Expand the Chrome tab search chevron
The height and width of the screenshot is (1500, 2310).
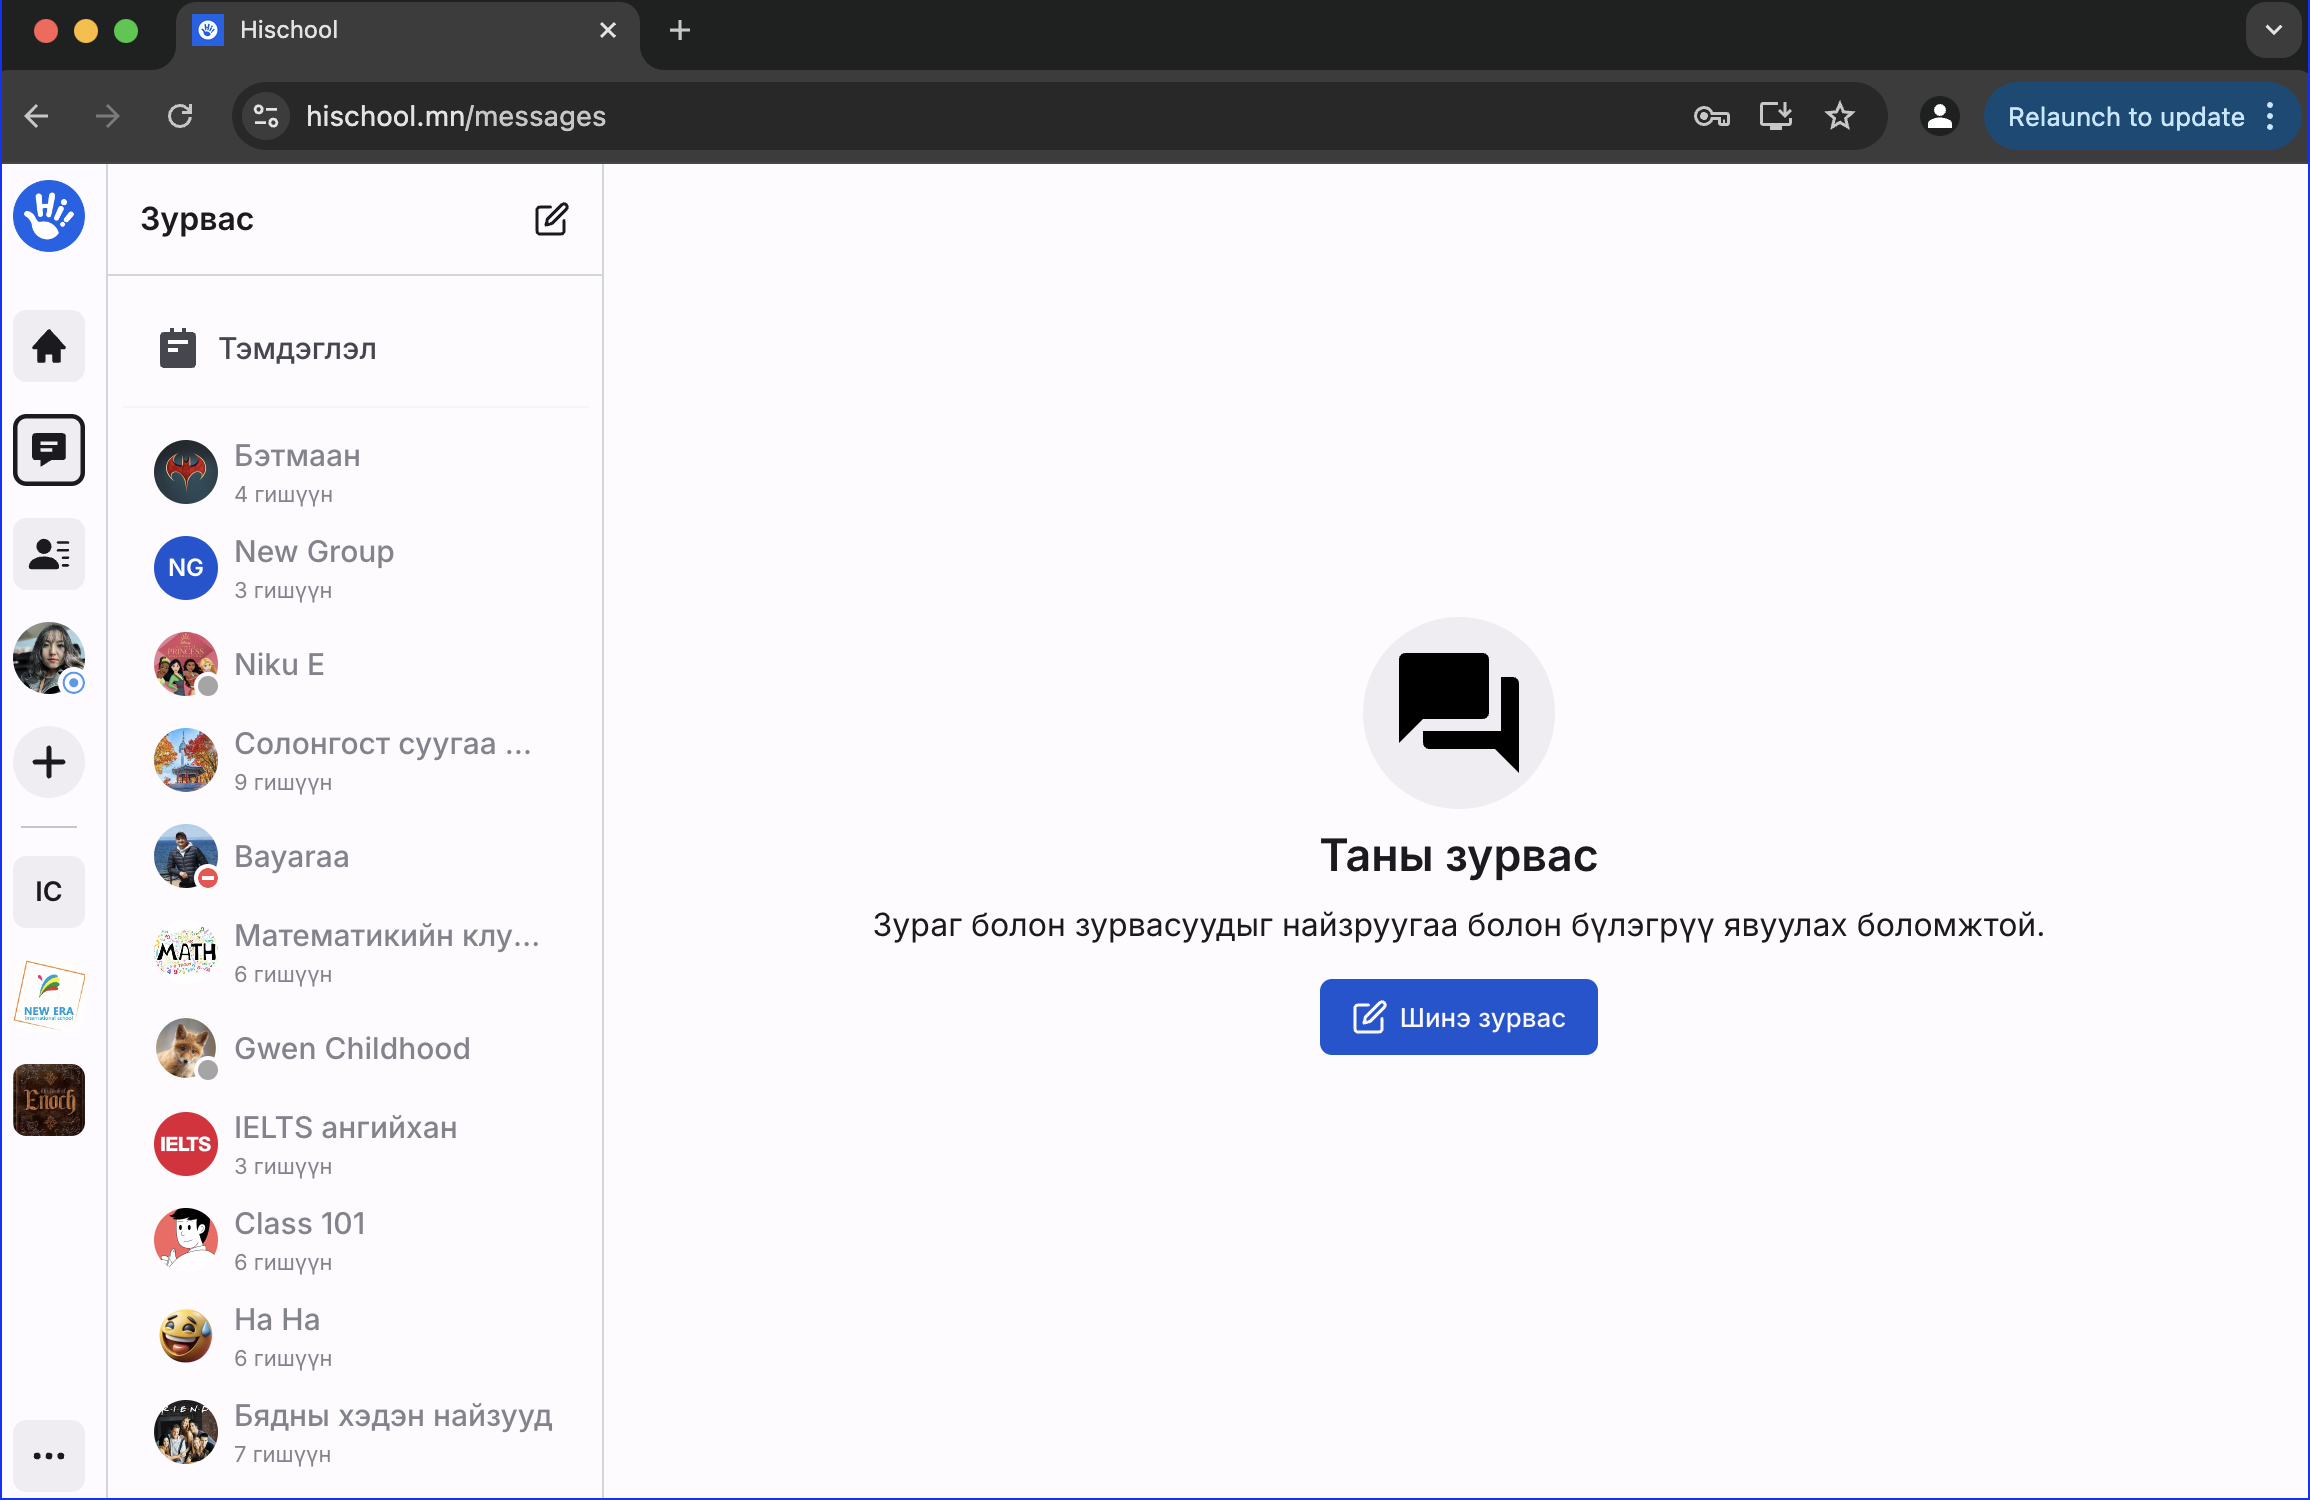pyautogui.click(x=2273, y=30)
